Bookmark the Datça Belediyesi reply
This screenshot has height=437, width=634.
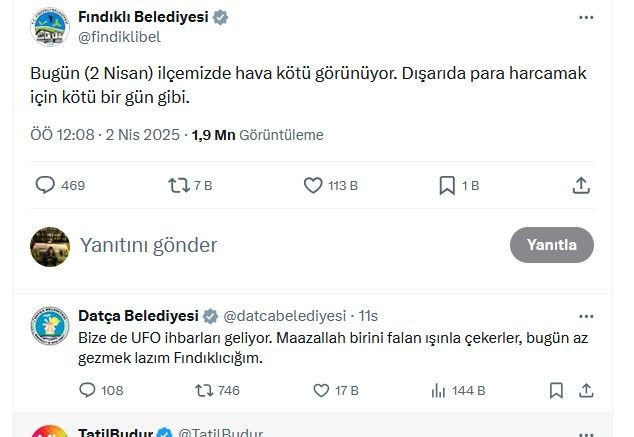(556, 390)
